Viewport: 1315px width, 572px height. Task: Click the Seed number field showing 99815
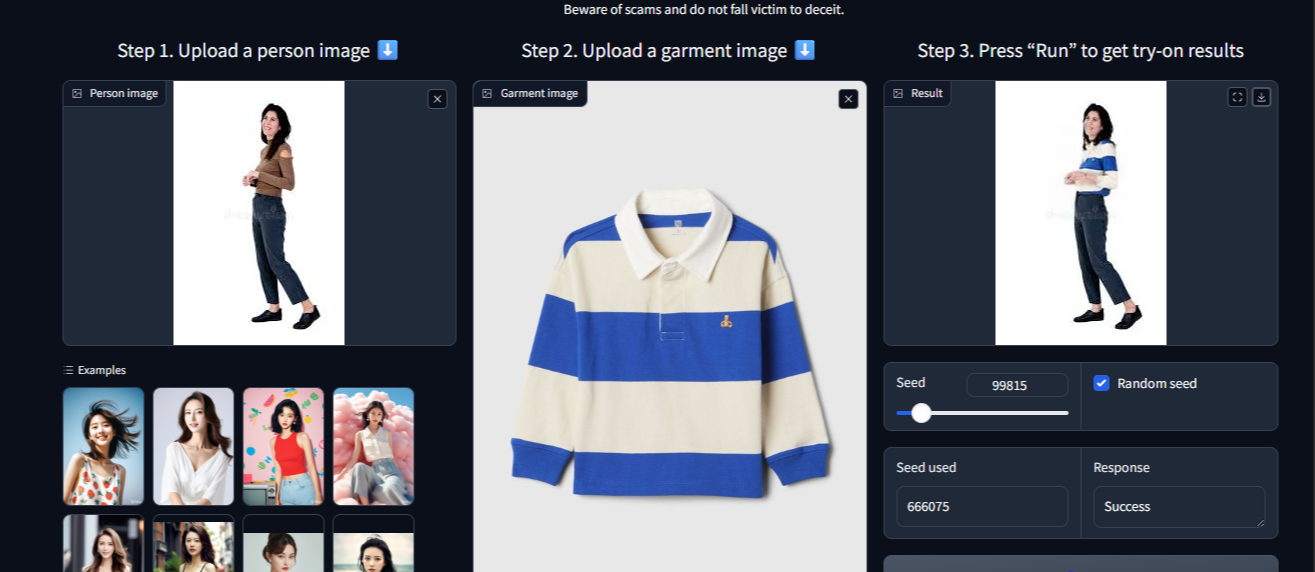1017,385
